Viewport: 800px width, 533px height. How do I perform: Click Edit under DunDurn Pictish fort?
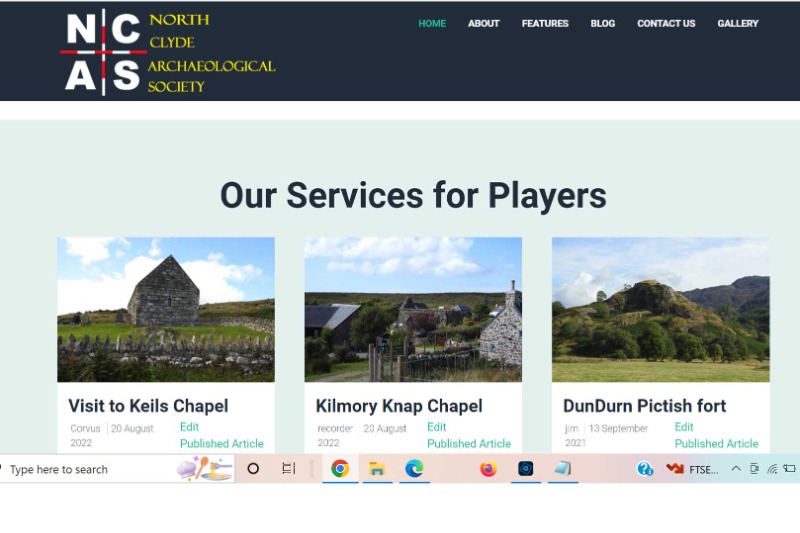(x=684, y=427)
